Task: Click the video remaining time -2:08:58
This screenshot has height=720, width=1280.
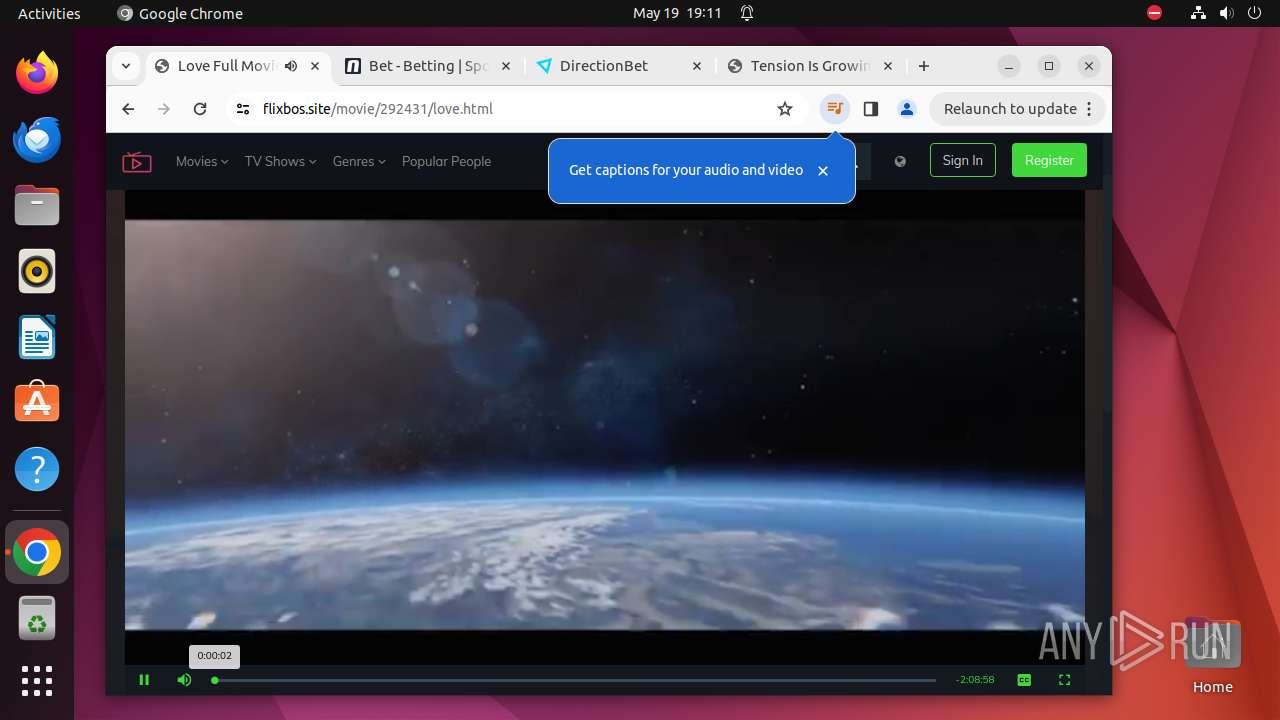Action: click(975, 680)
